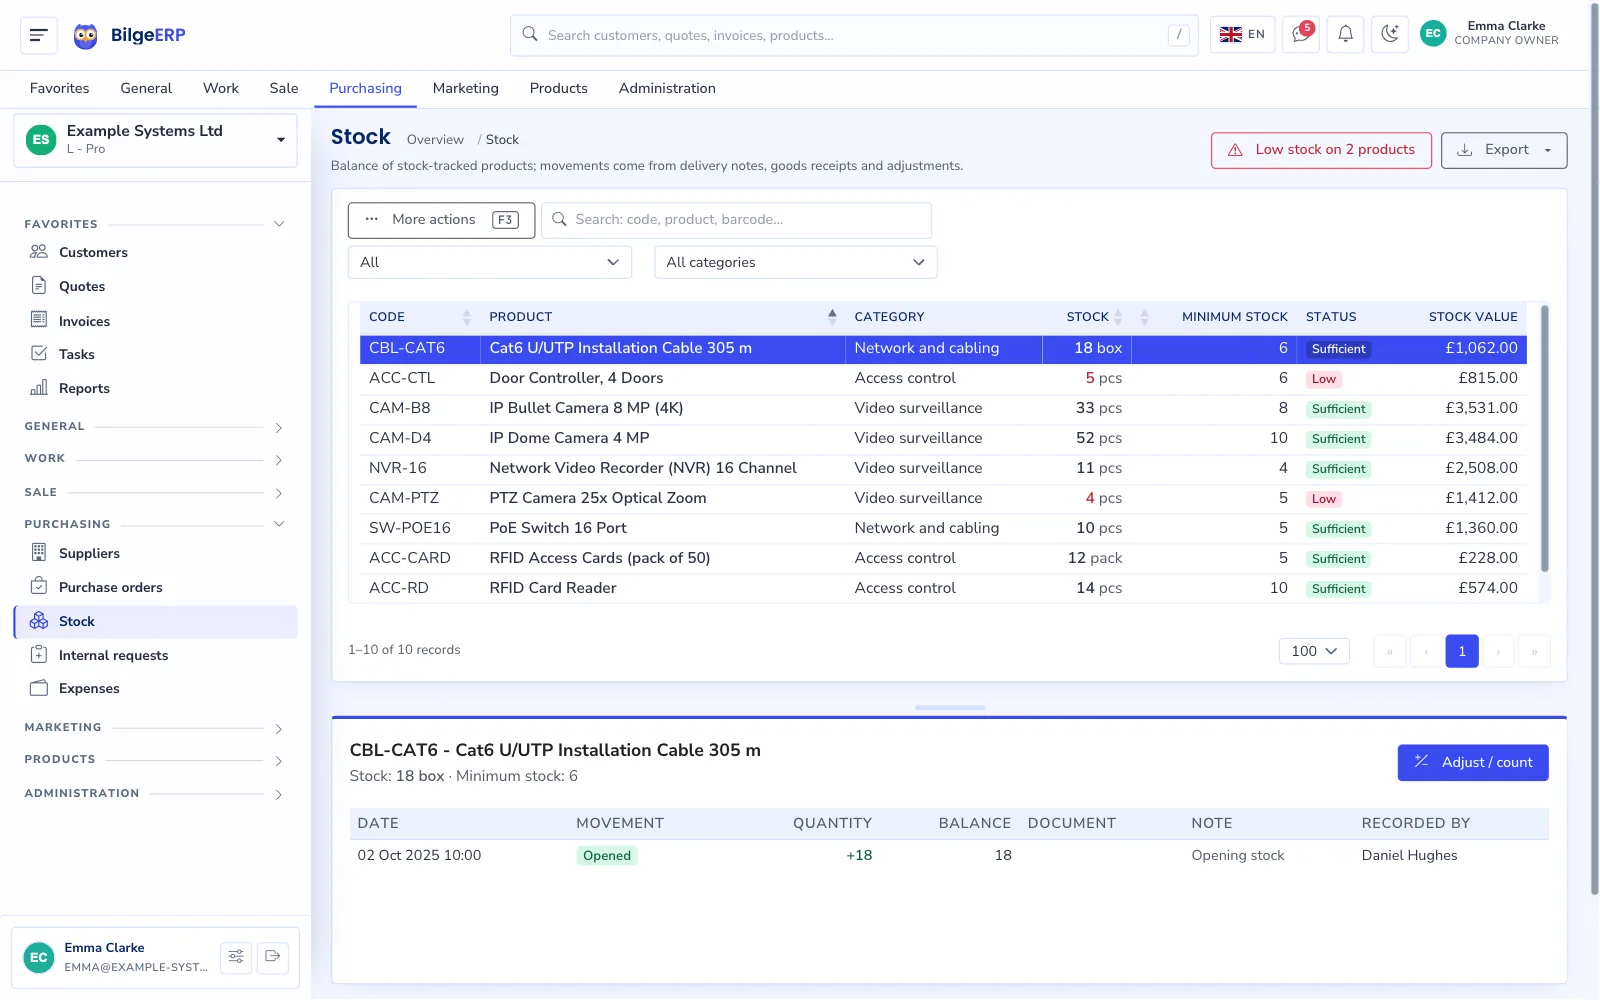Click the global search field
The image size is (1600, 1000).
click(x=854, y=35)
